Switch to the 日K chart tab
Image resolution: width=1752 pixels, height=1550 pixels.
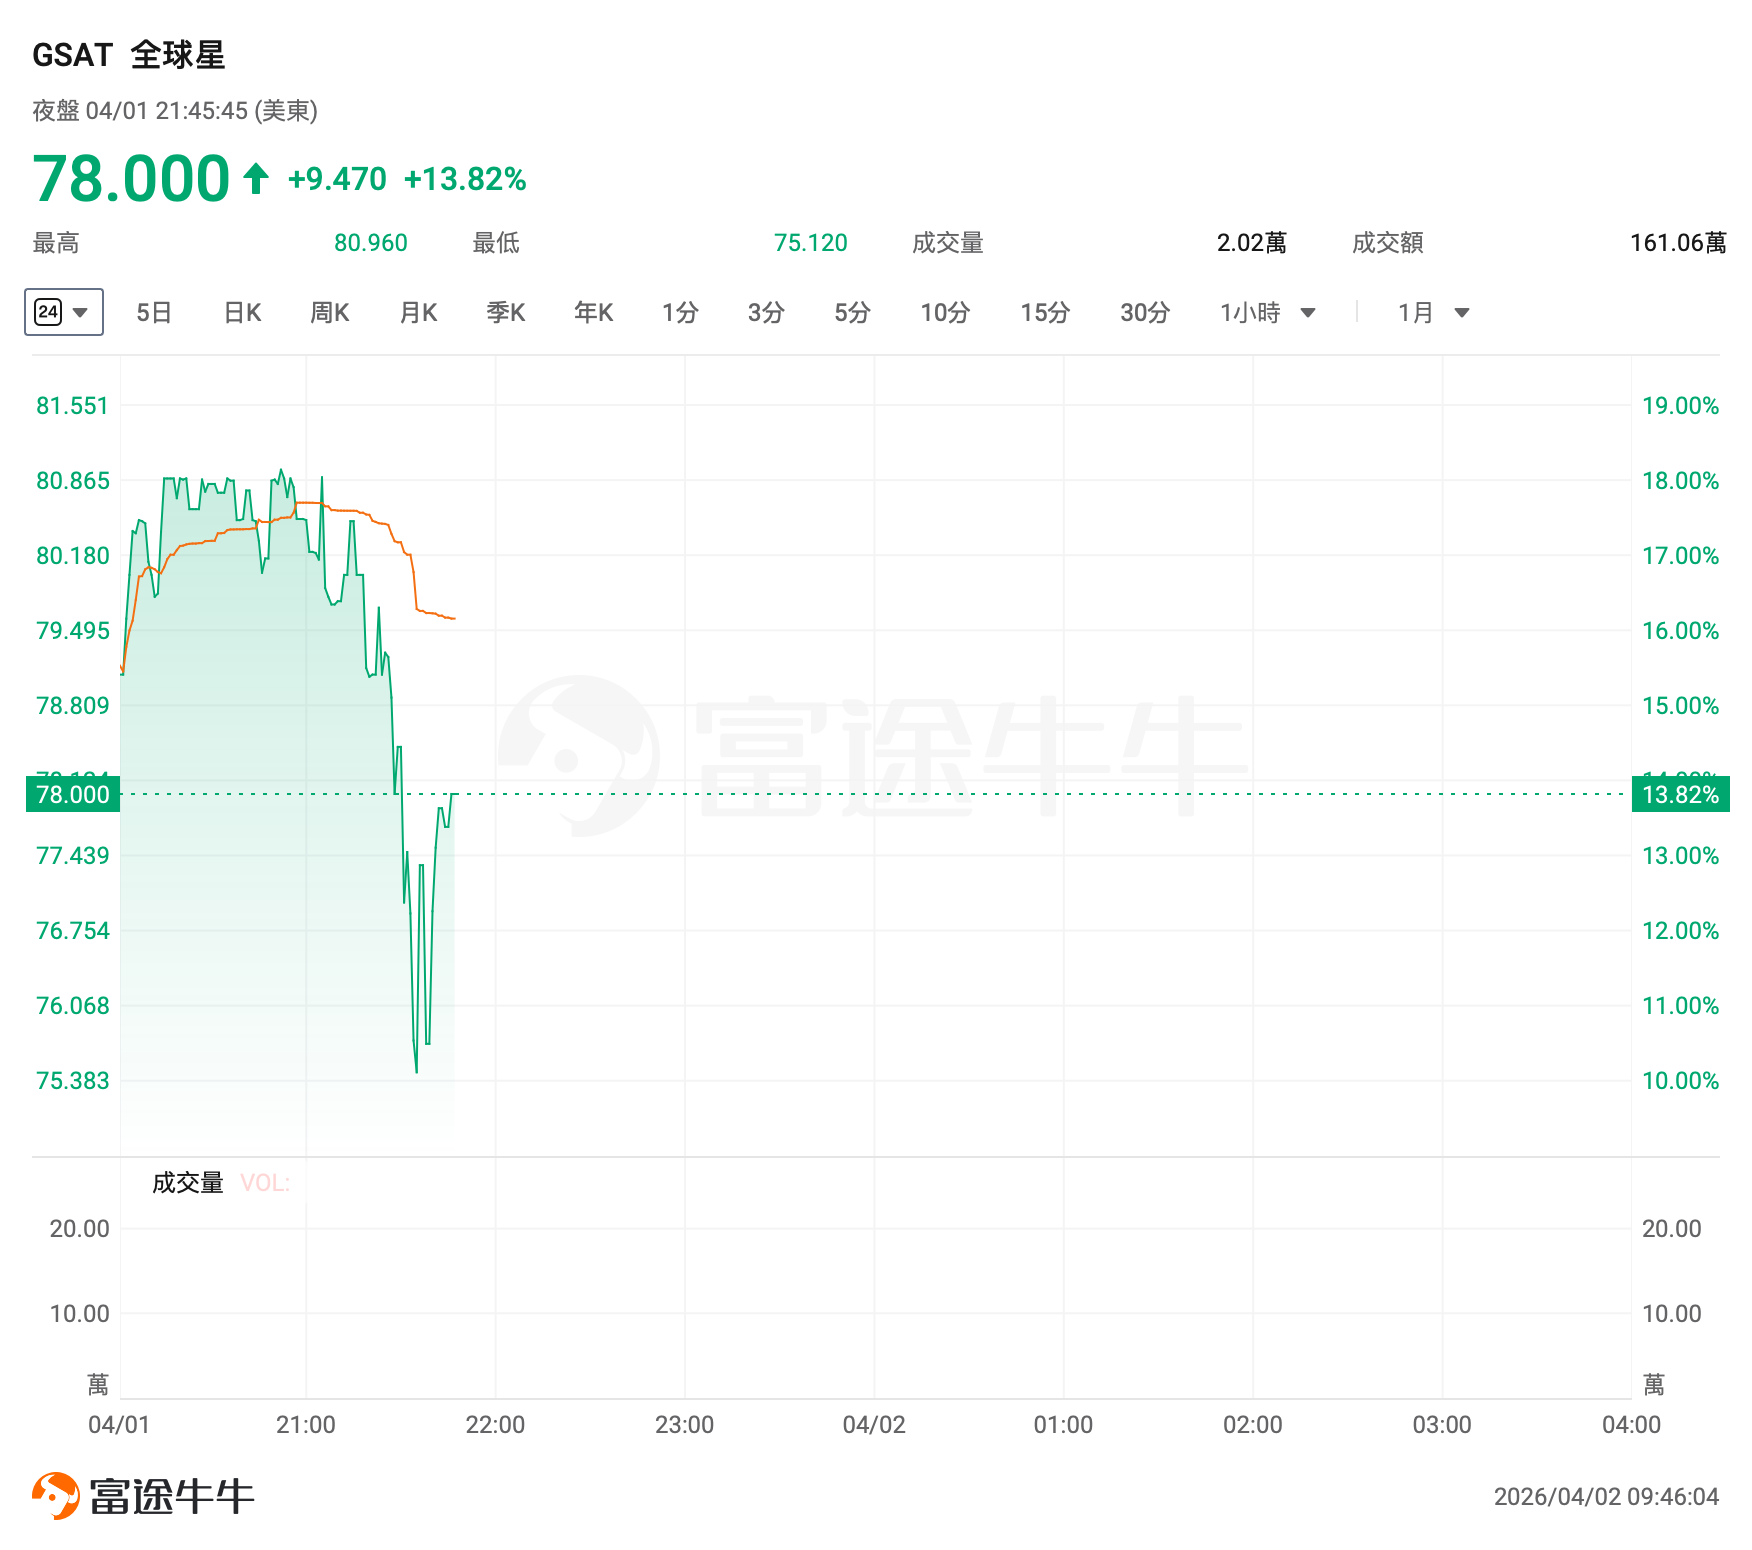(x=242, y=313)
